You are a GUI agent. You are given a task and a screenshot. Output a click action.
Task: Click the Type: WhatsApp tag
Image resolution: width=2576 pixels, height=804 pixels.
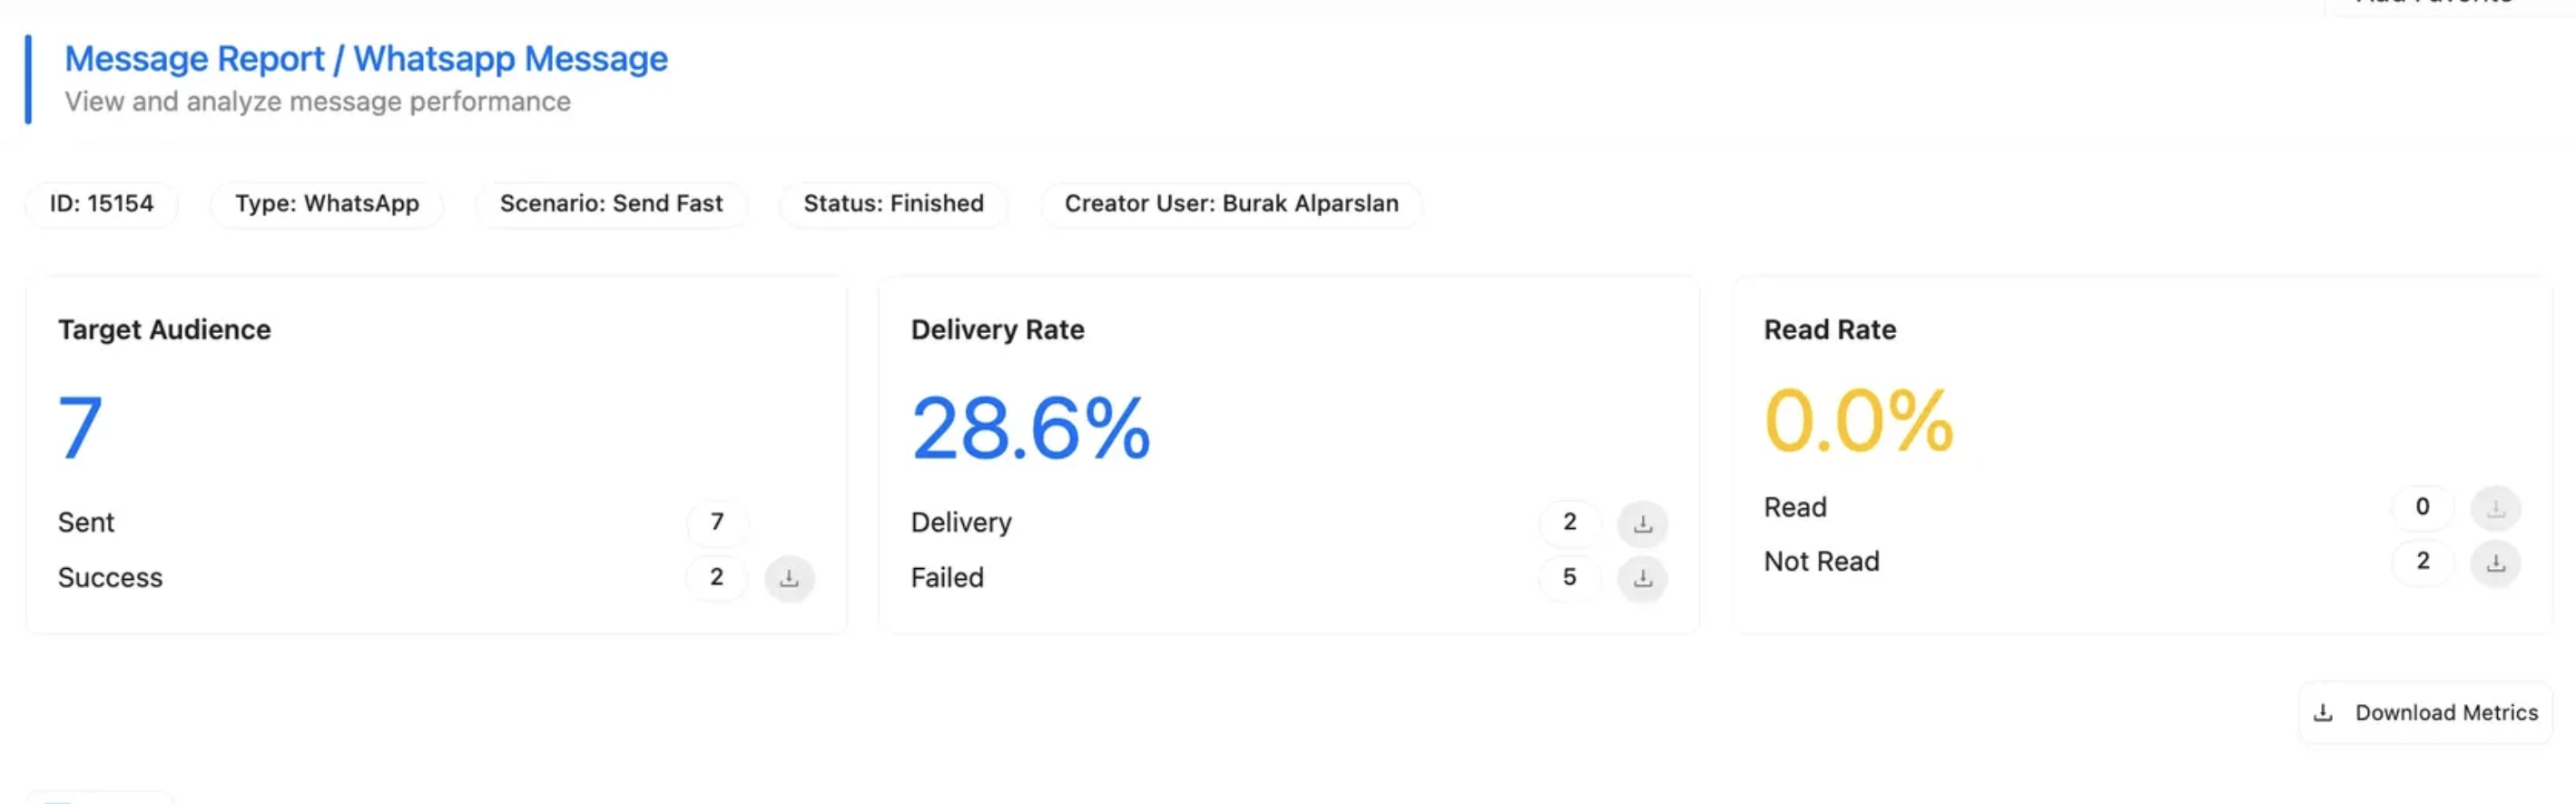point(327,204)
